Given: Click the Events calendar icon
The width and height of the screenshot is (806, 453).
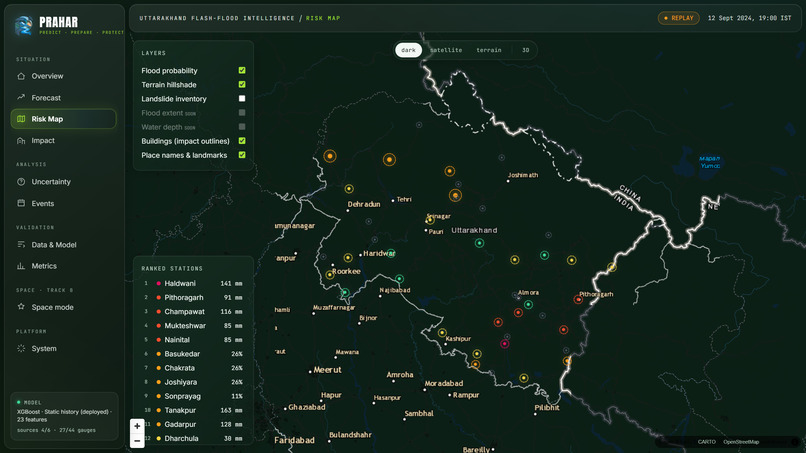Looking at the screenshot, I should click(x=21, y=203).
